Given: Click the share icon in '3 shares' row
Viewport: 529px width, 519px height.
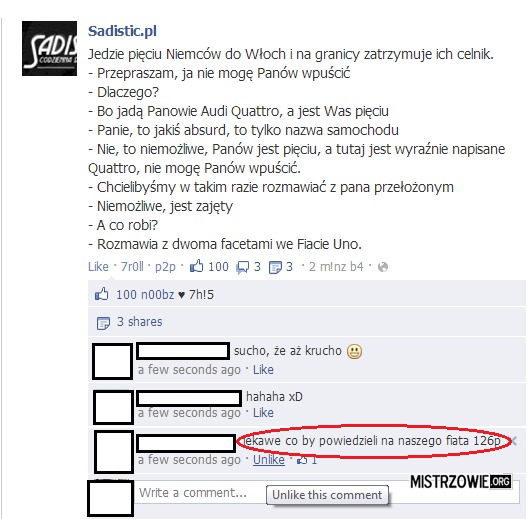Looking at the screenshot, I should 103,323.
